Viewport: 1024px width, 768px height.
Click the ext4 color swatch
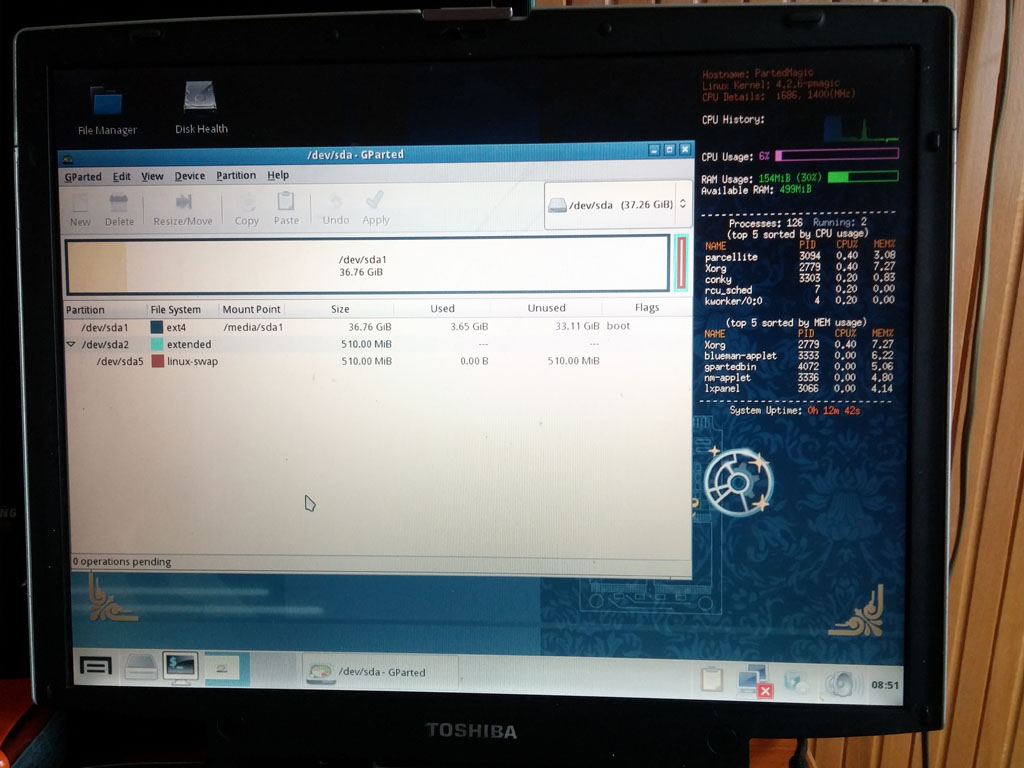coord(157,327)
